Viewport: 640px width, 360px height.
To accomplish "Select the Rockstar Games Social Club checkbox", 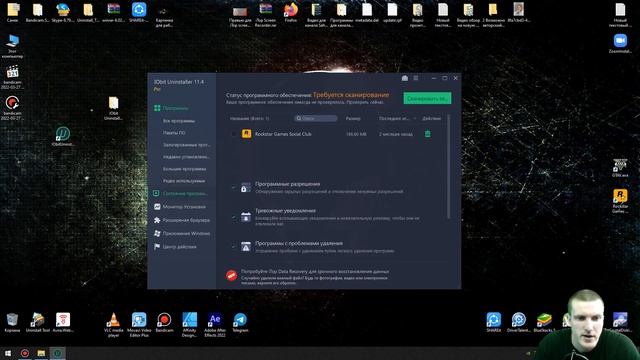I will coord(234,134).
